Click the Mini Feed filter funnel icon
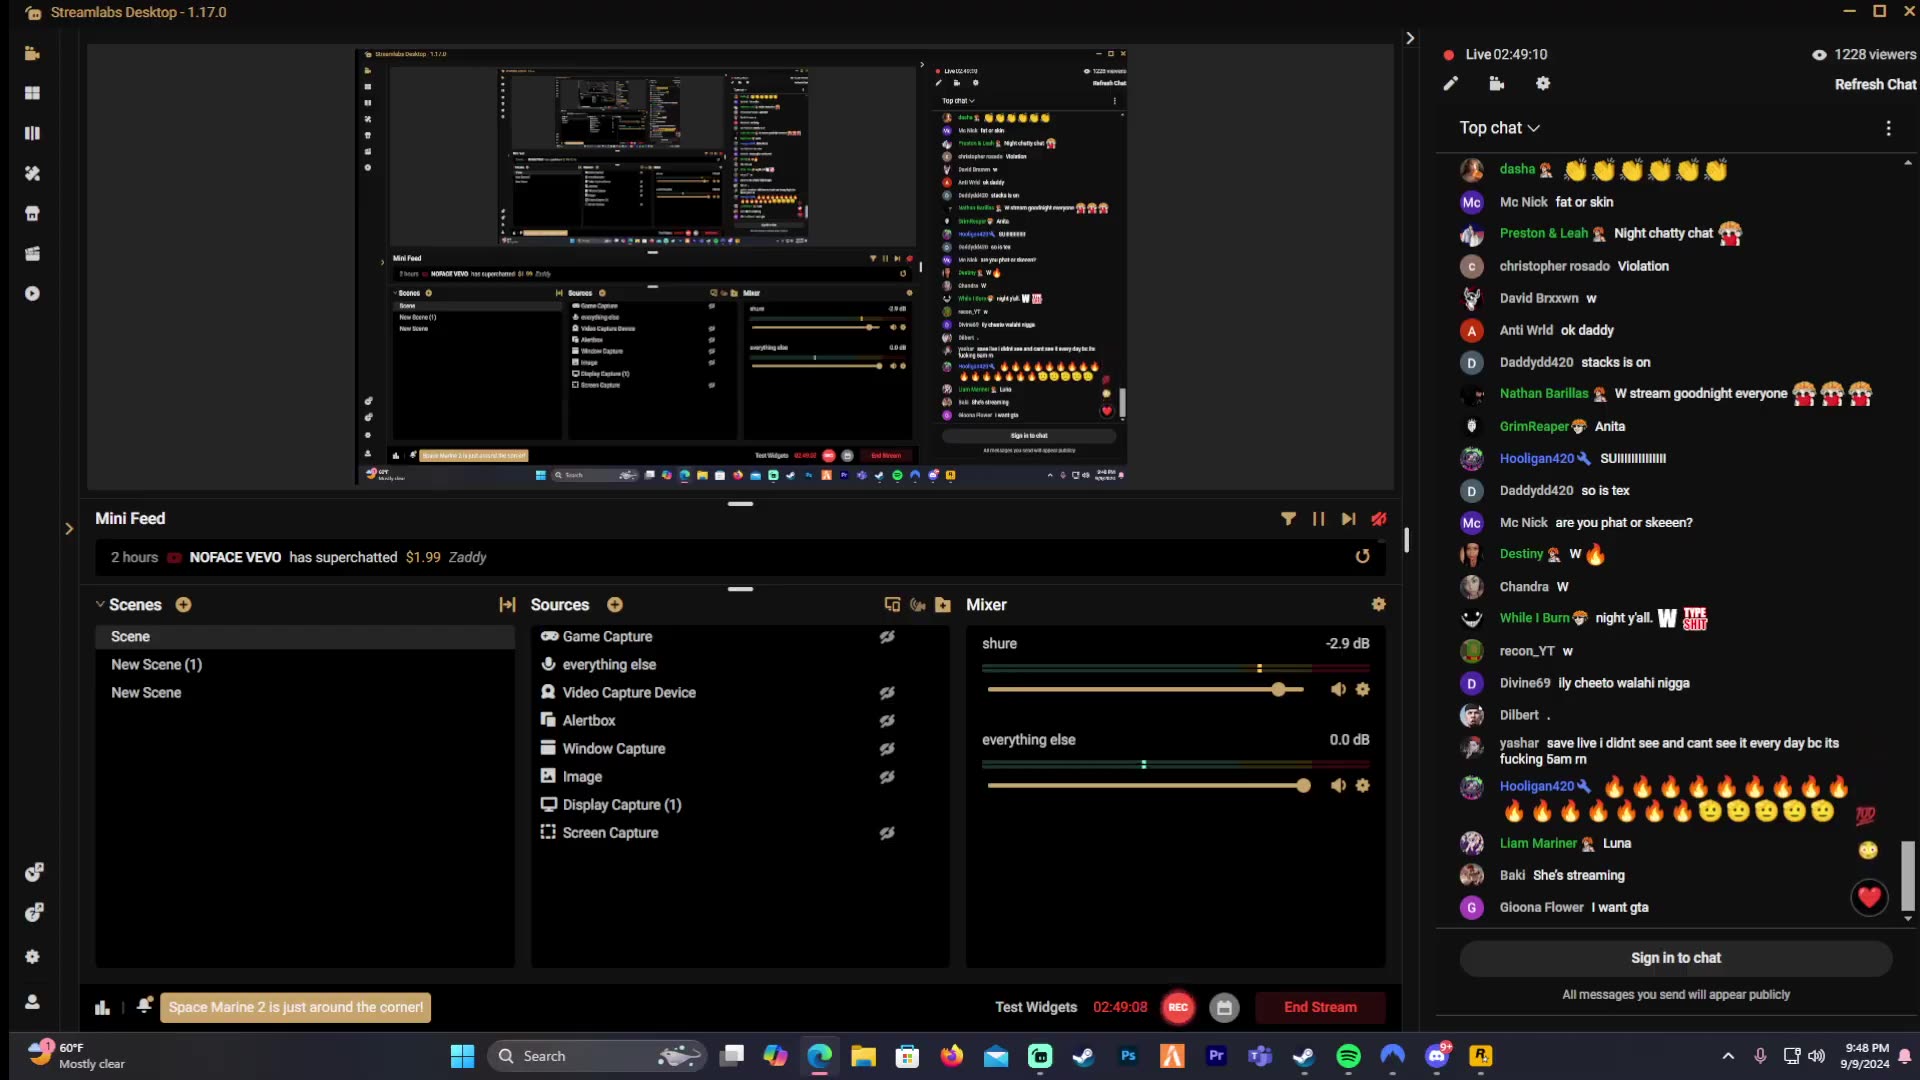The height and width of the screenshot is (1080, 1920). (x=1288, y=518)
